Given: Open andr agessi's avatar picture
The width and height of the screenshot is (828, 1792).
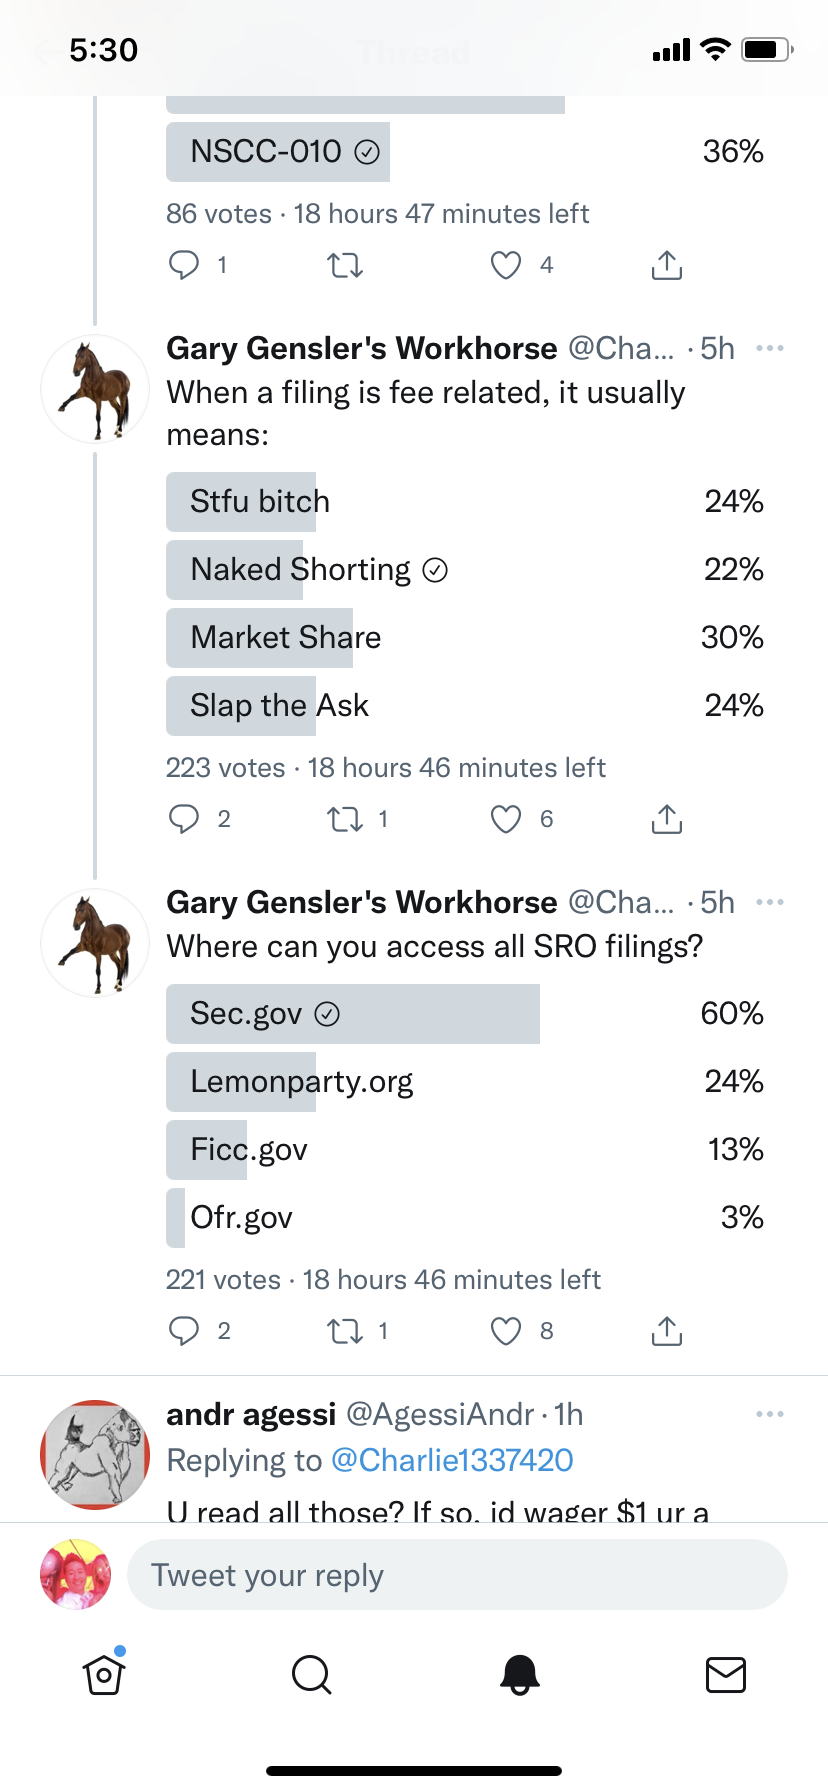Looking at the screenshot, I should coord(95,1454).
